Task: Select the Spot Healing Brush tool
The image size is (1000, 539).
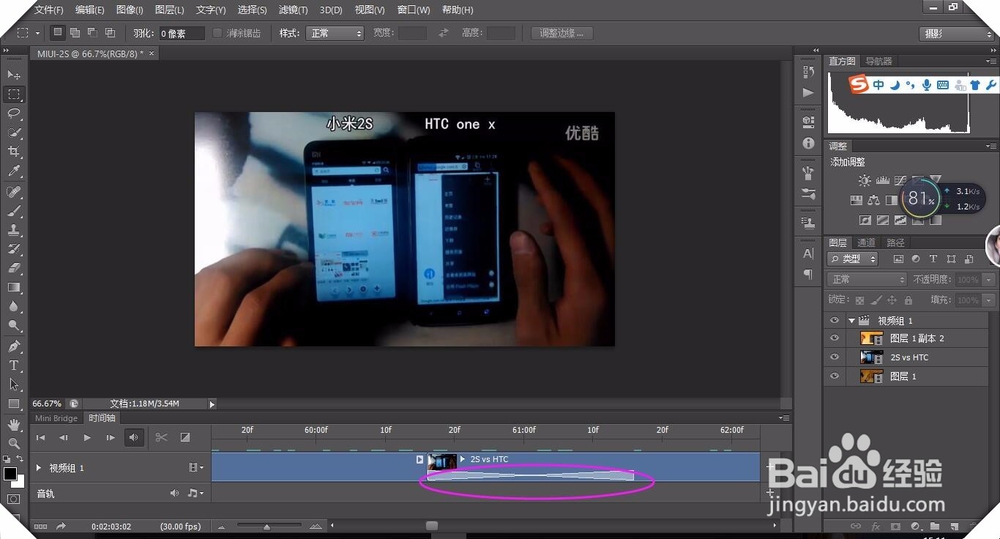Action: click(13, 191)
